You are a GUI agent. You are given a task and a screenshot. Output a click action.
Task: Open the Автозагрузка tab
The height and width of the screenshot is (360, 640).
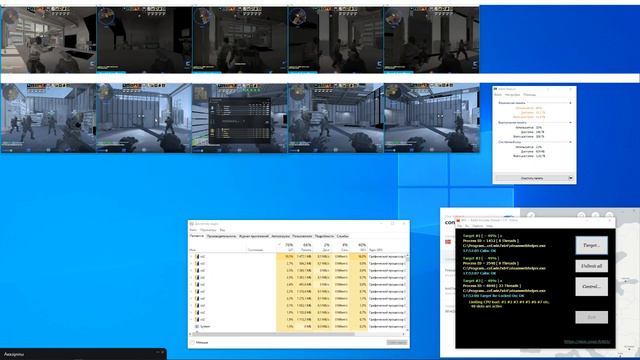pos(280,236)
